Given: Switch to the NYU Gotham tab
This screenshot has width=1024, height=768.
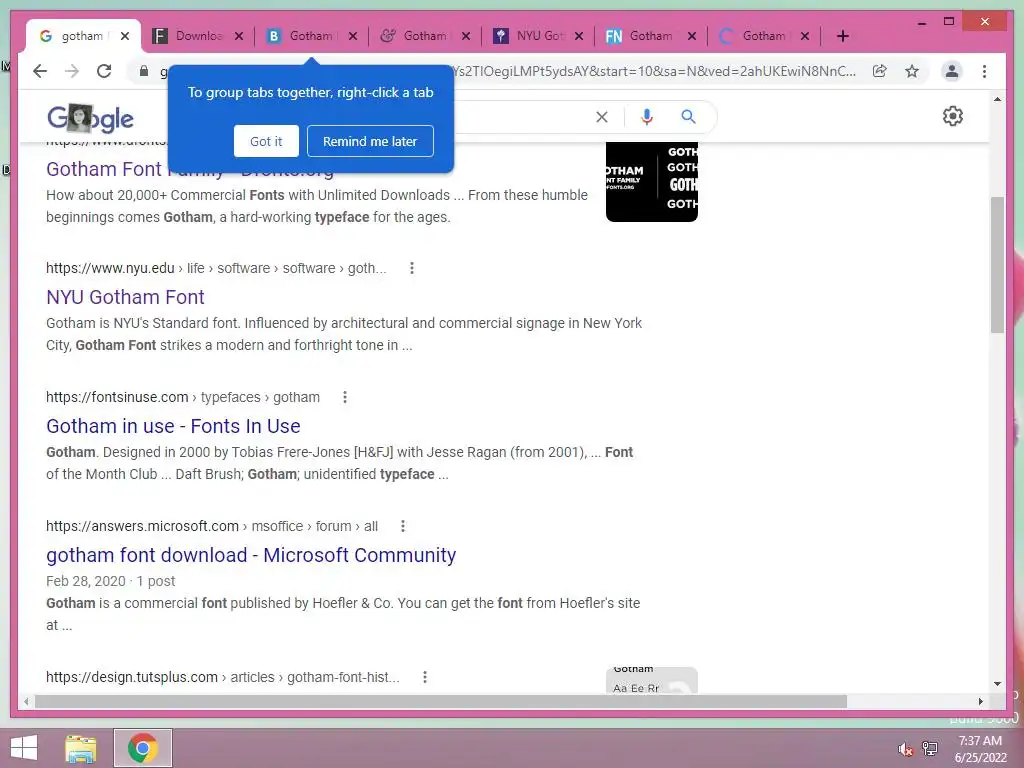Looking at the screenshot, I should 537,36.
